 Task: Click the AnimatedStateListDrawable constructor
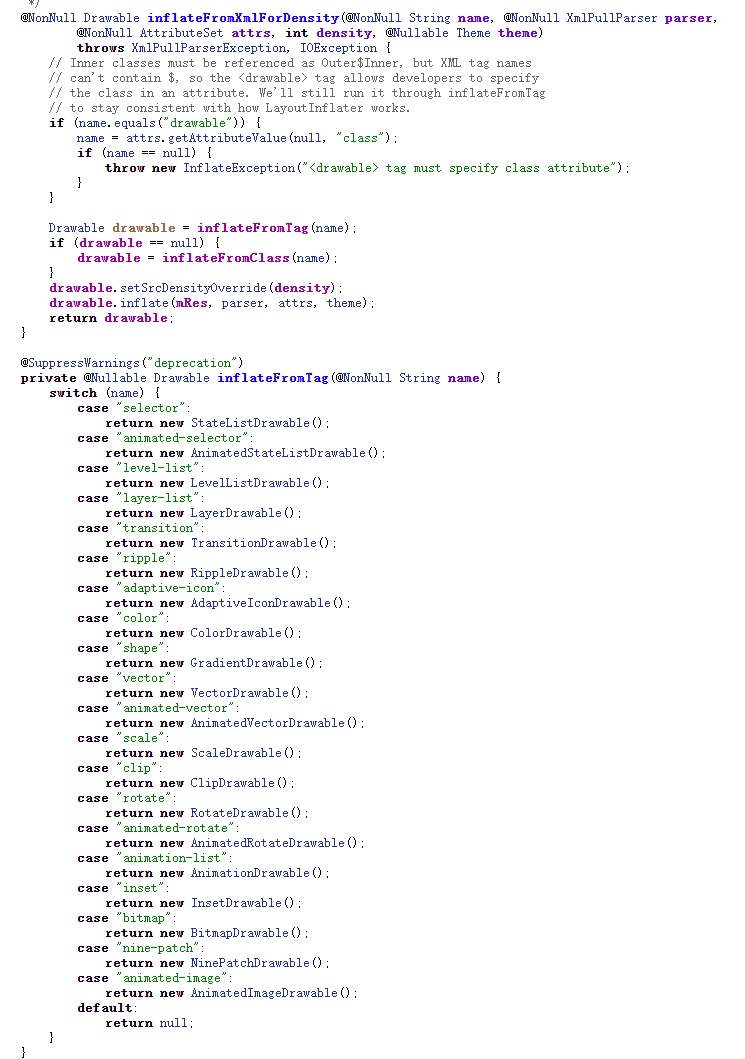[x=278, y=453]
